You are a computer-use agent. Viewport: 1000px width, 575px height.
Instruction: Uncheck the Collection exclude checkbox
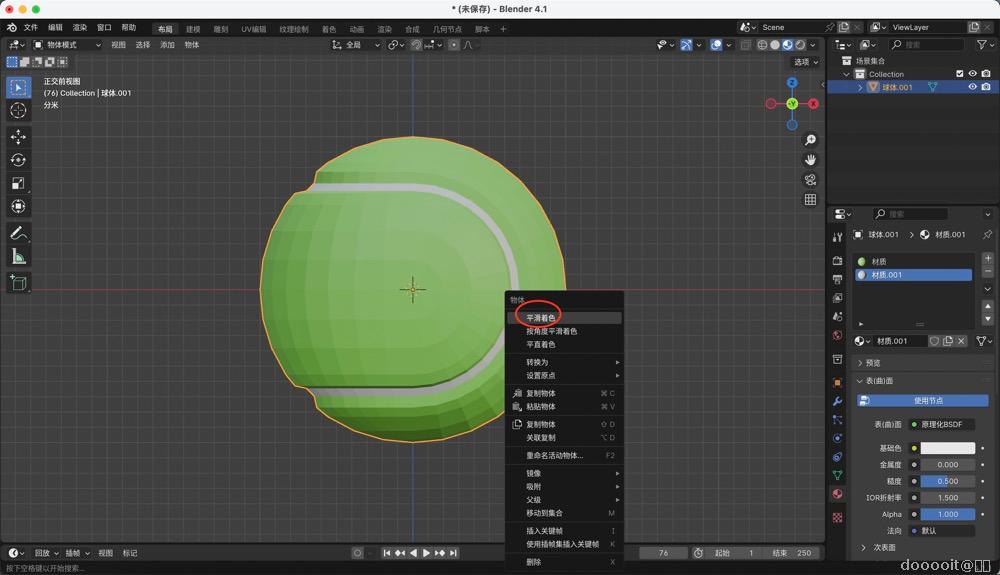pyautogui.click(x=960, y=74)
